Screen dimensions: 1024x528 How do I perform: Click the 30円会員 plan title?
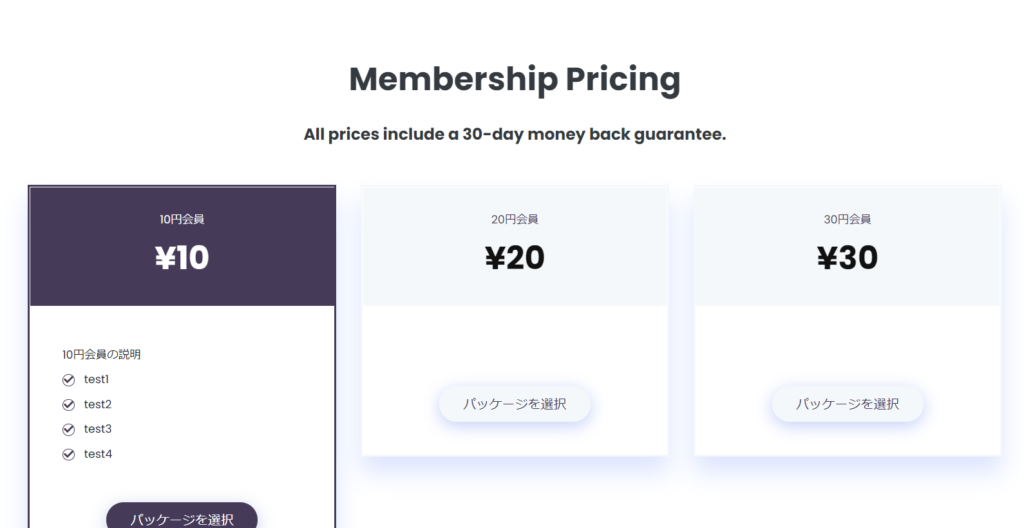tap(848, 220)
